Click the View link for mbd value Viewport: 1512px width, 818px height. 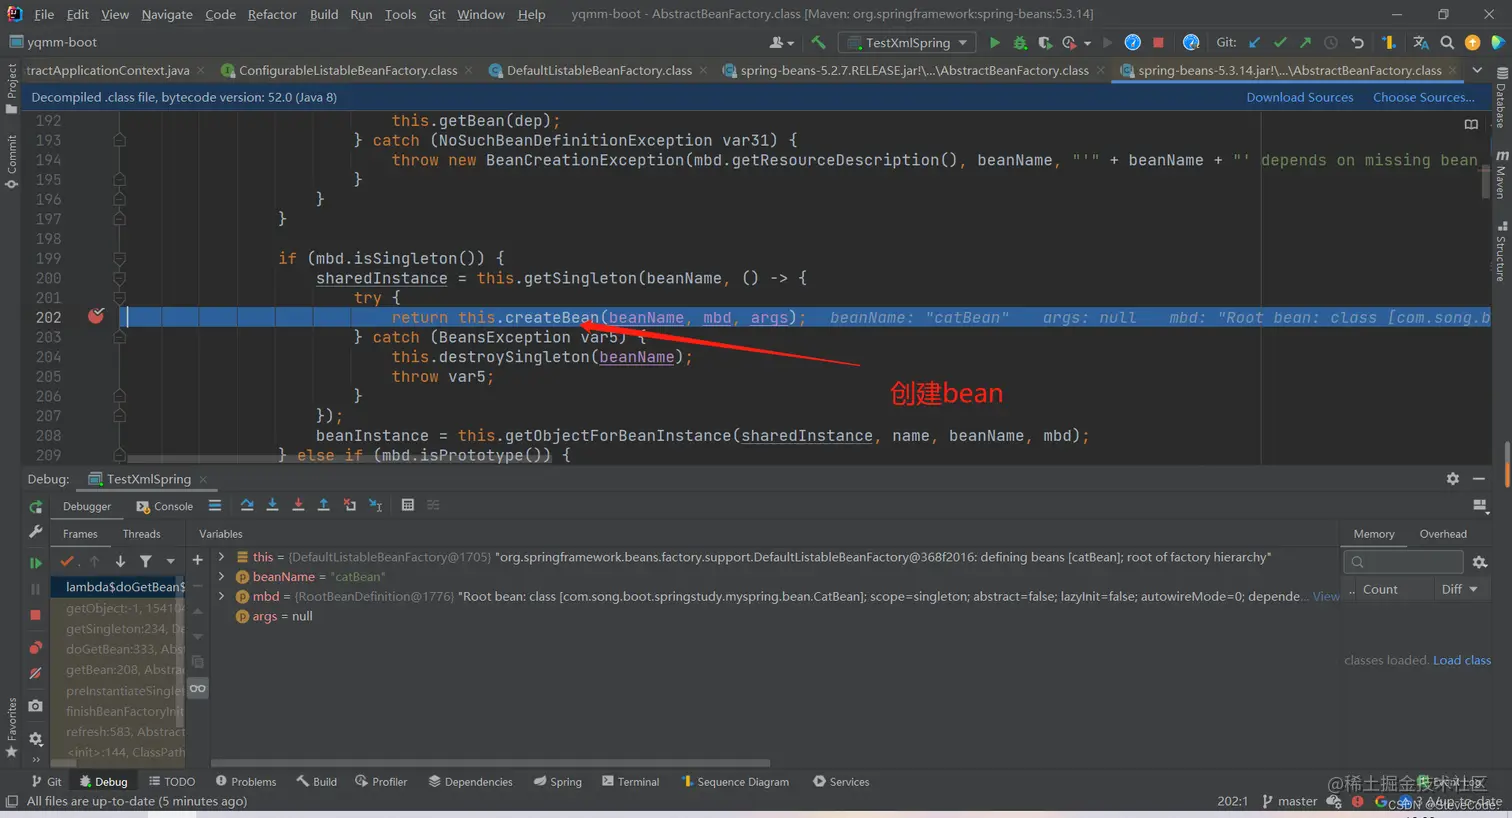[x=1327, y=597]
